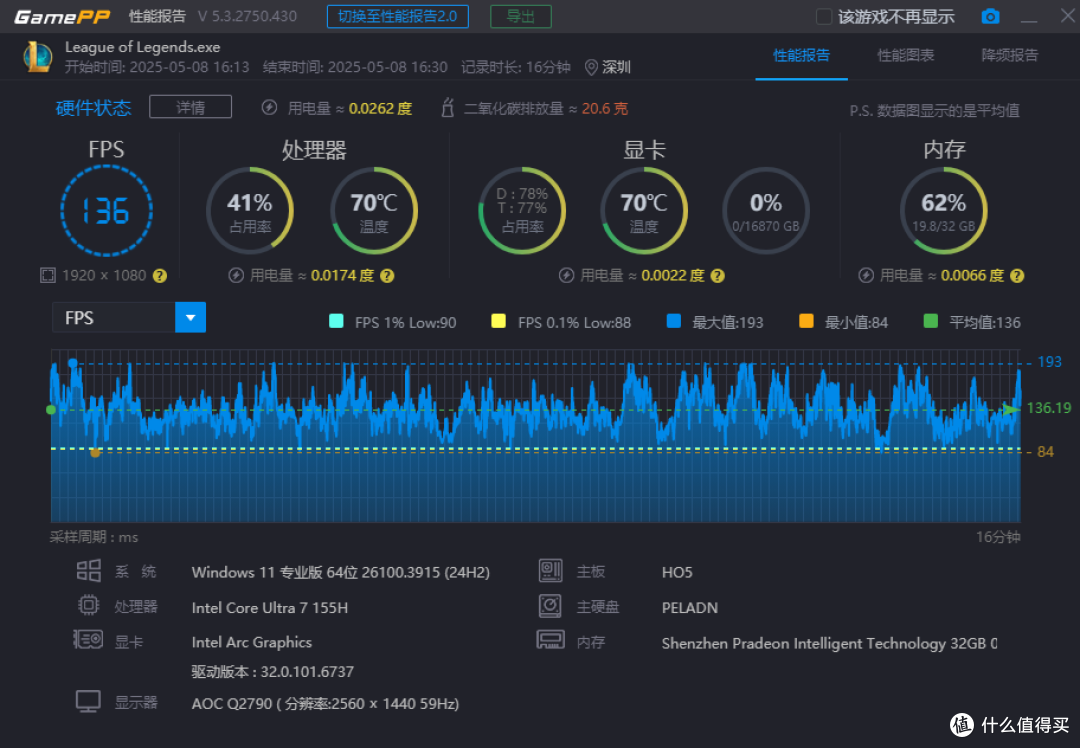Switch to the 性能报告 tab
The width and height of the screenshot is (1080, 748).
[801, 55]
